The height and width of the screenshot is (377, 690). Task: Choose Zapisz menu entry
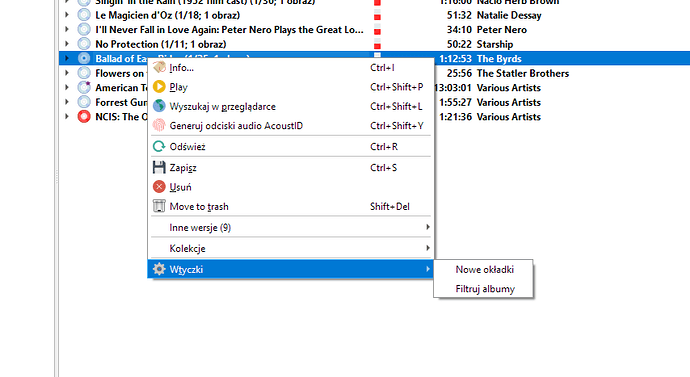point(291,168)
